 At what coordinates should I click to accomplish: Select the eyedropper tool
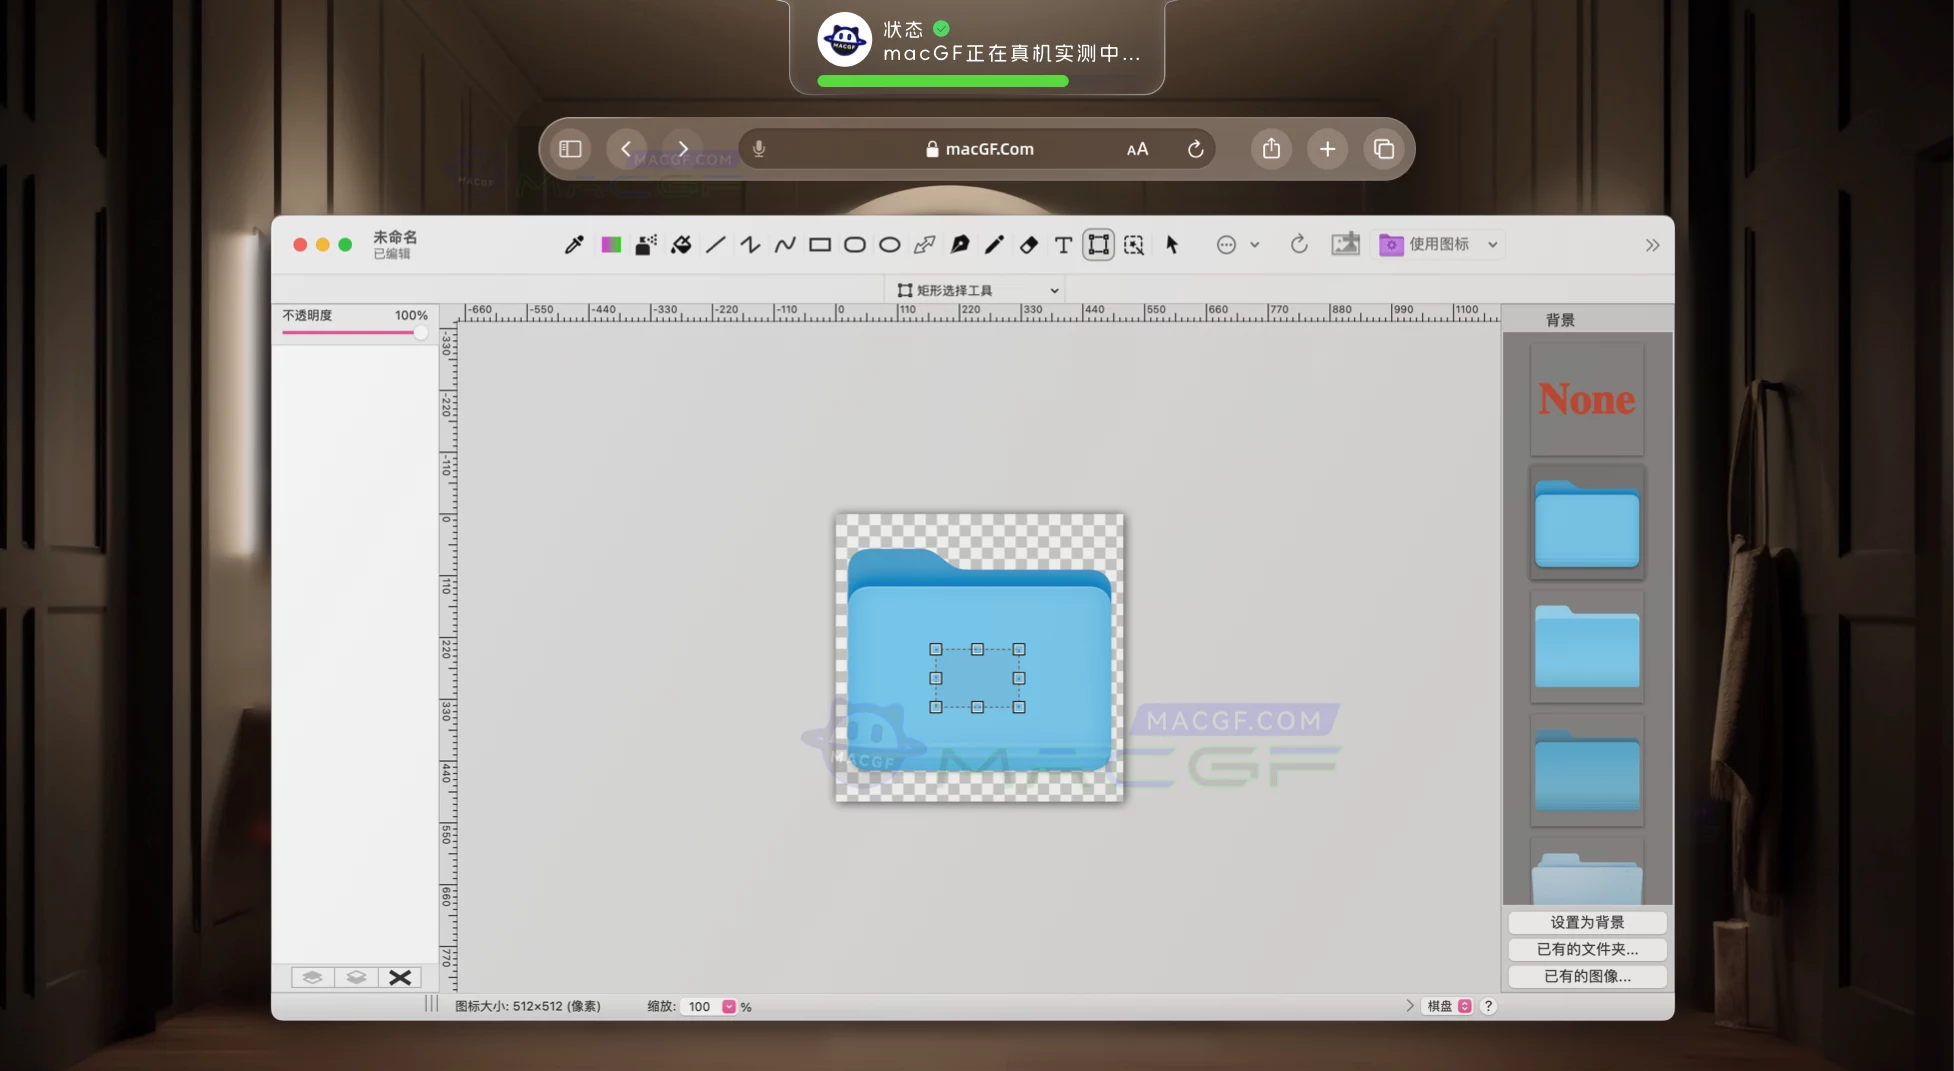coord(575,244)
